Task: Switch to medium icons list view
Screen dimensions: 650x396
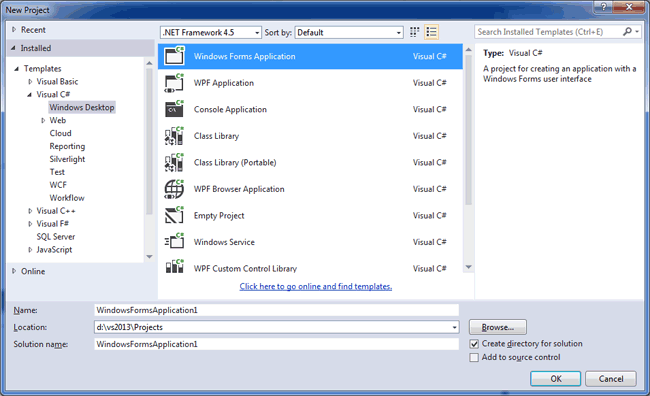Action: (432, 32)
